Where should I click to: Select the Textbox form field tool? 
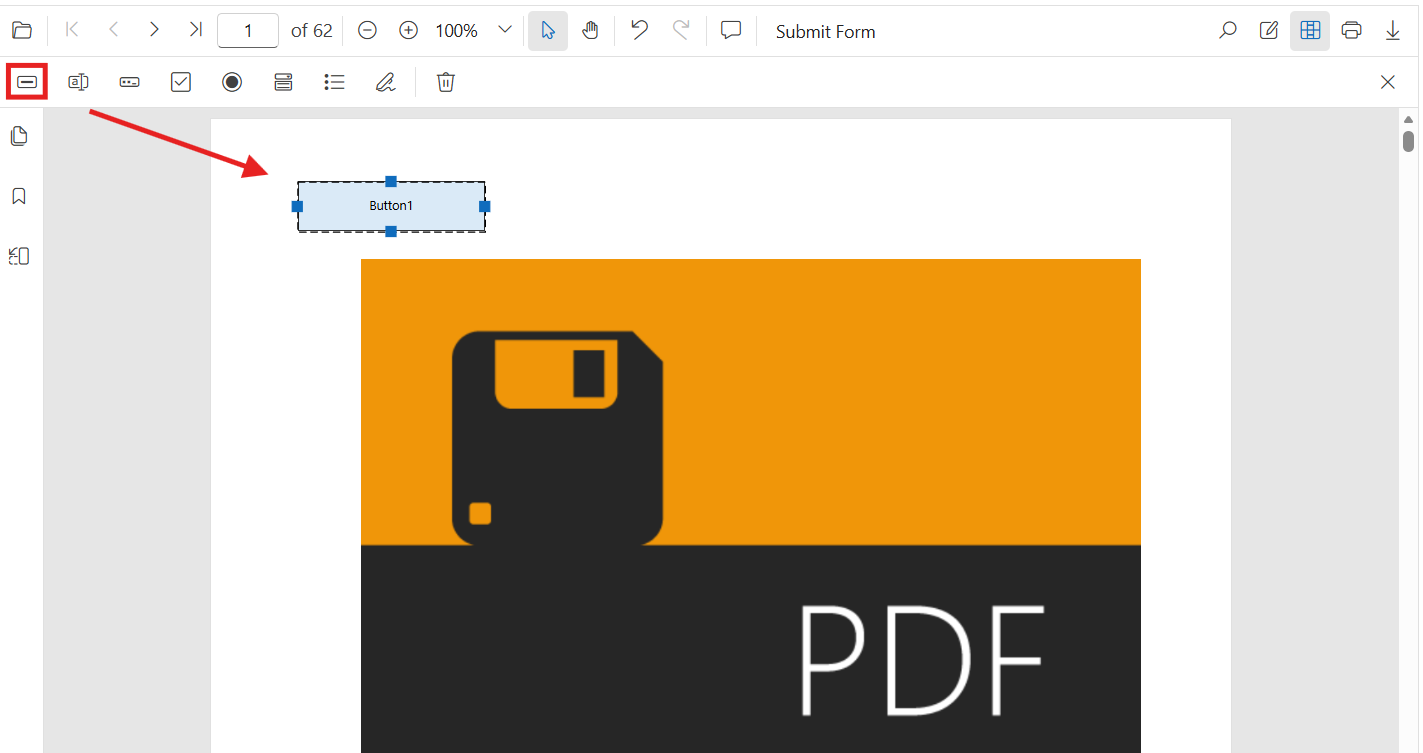78,82
